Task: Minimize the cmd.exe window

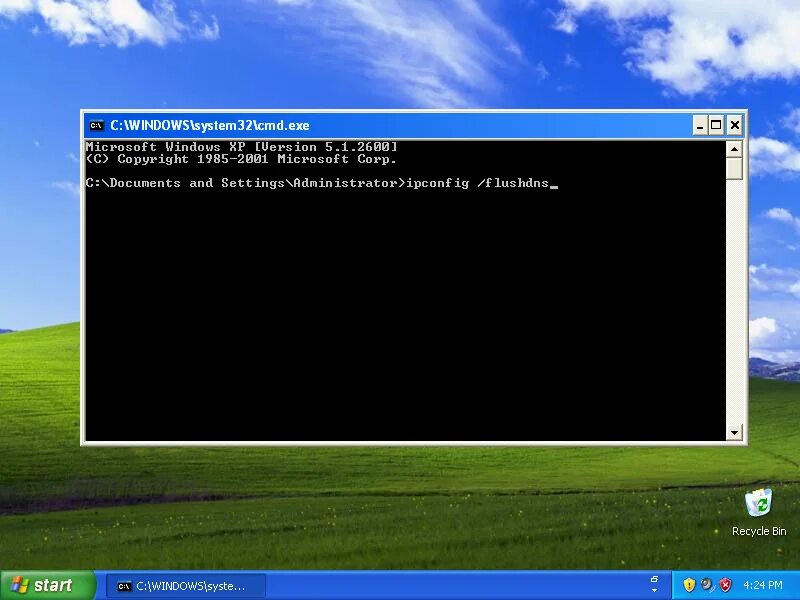Action: pyautogui.click(x=700, y=125)
